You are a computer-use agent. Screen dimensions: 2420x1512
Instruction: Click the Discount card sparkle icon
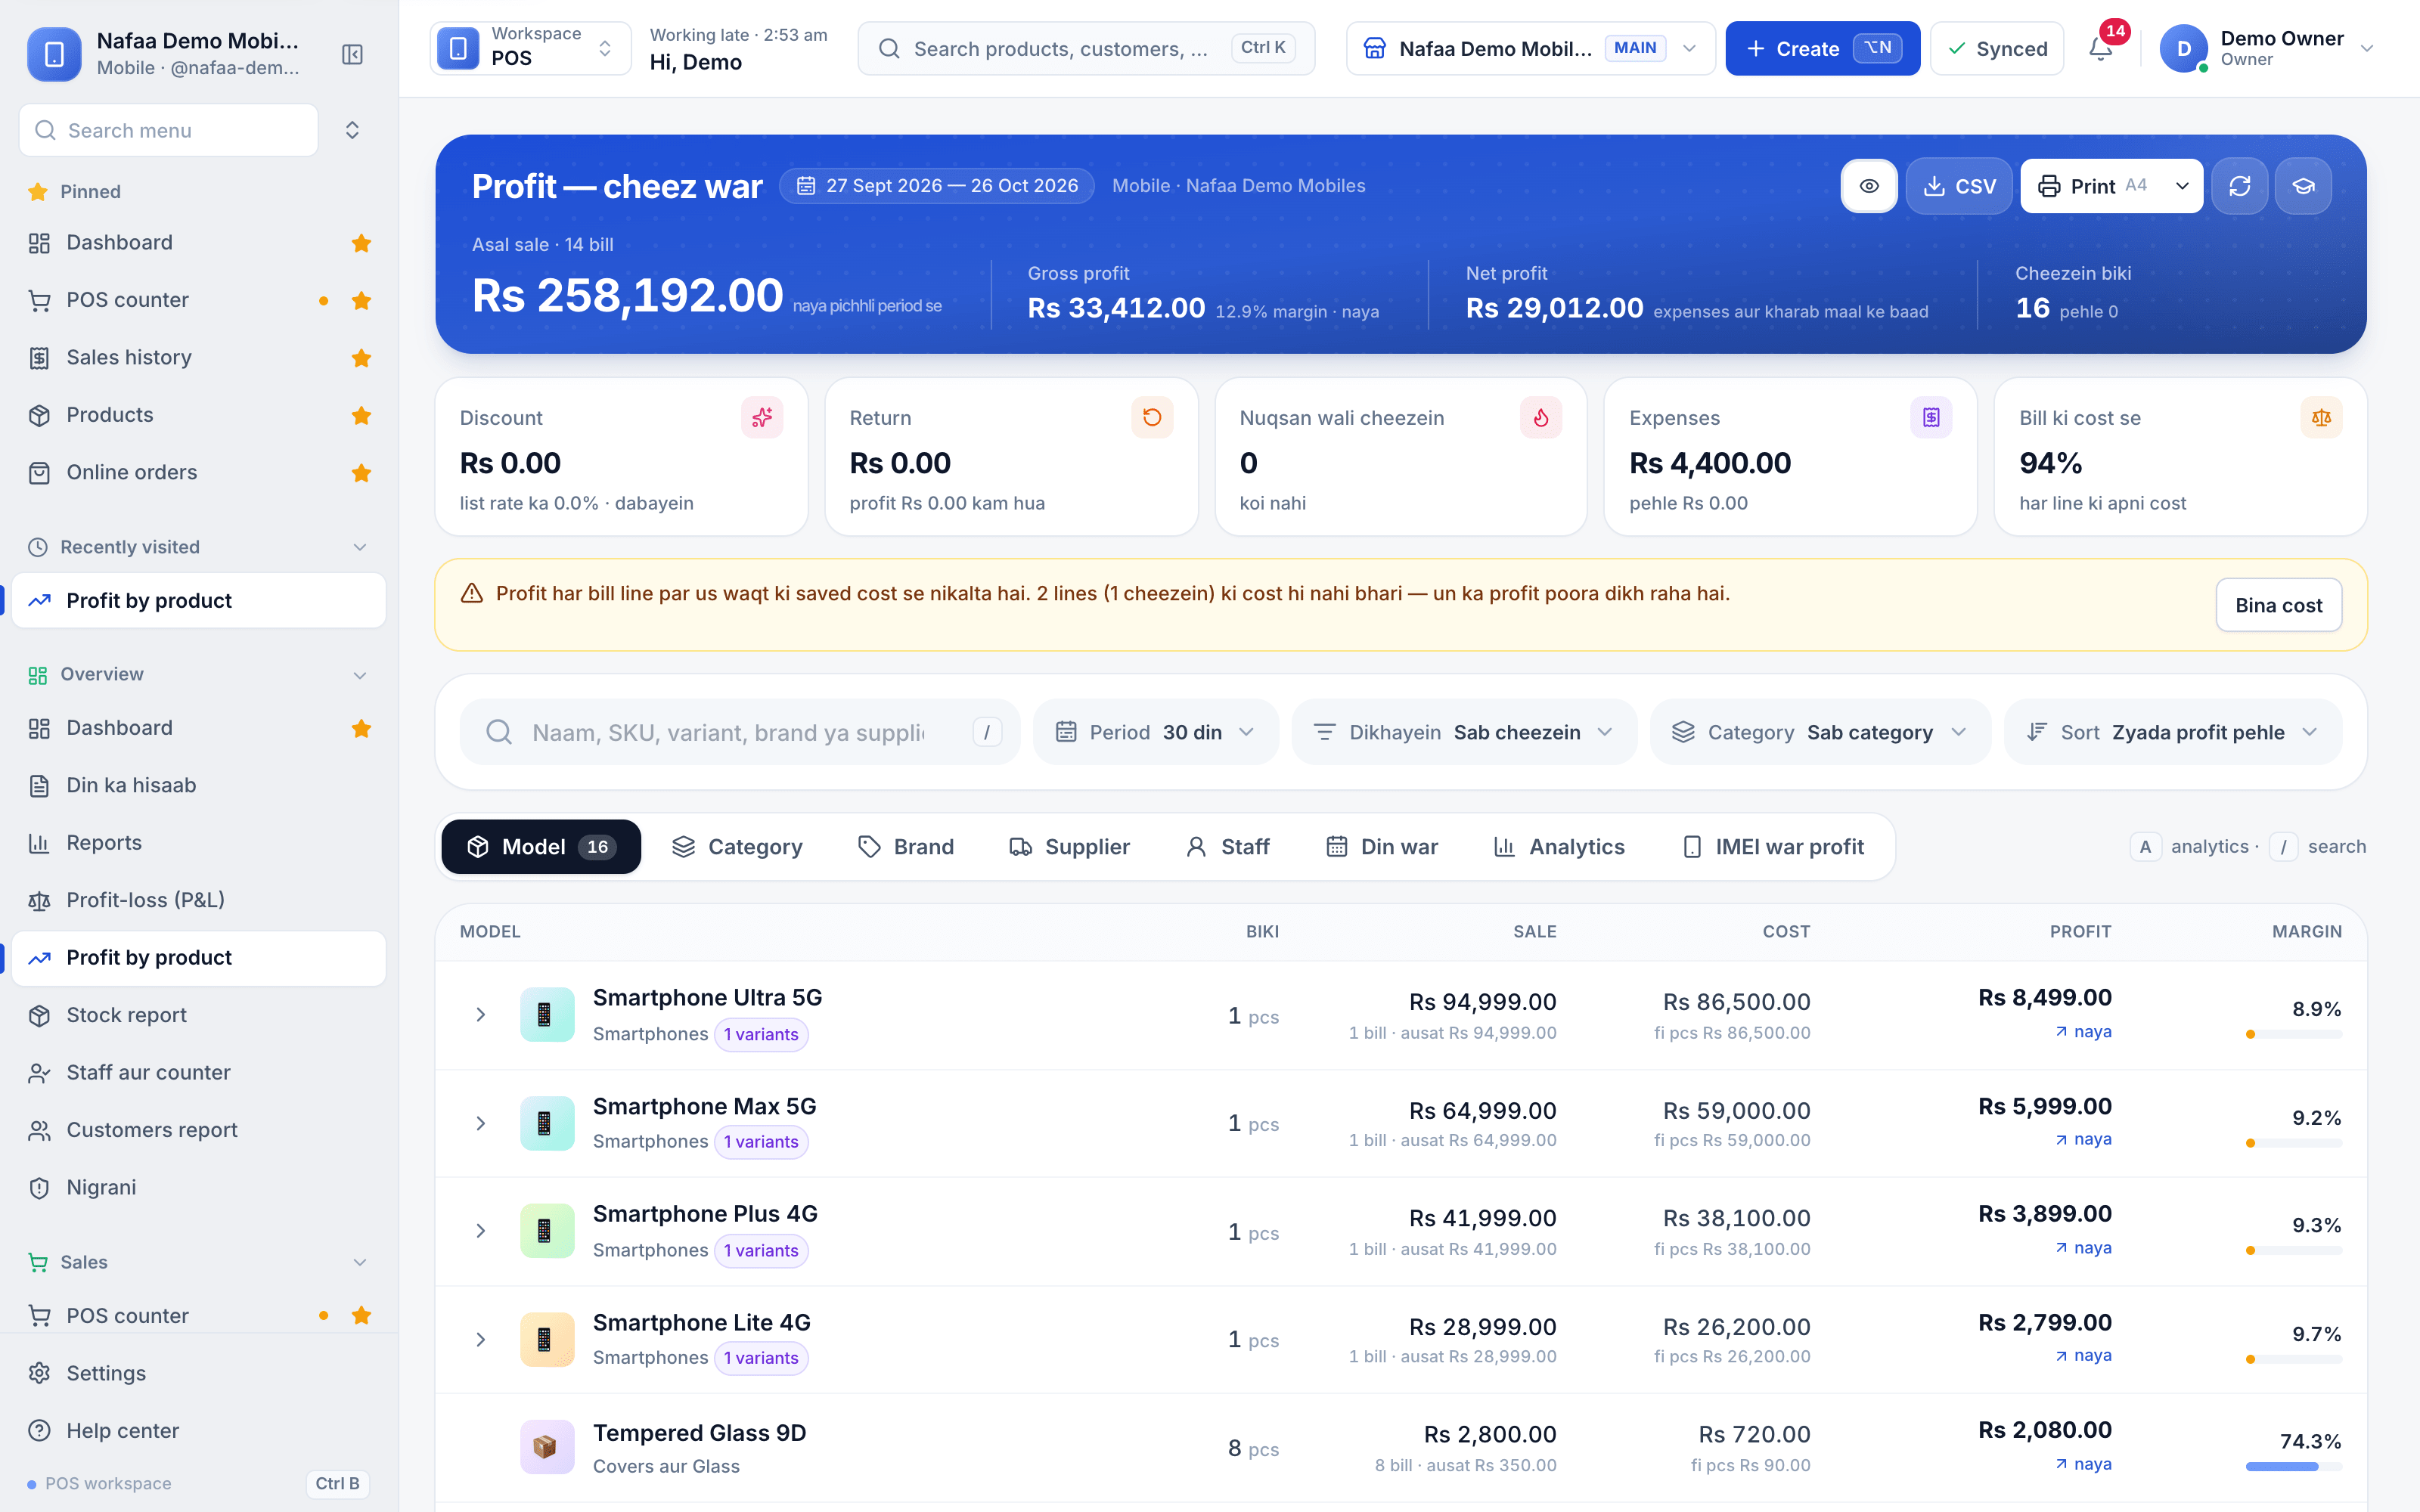762,417
